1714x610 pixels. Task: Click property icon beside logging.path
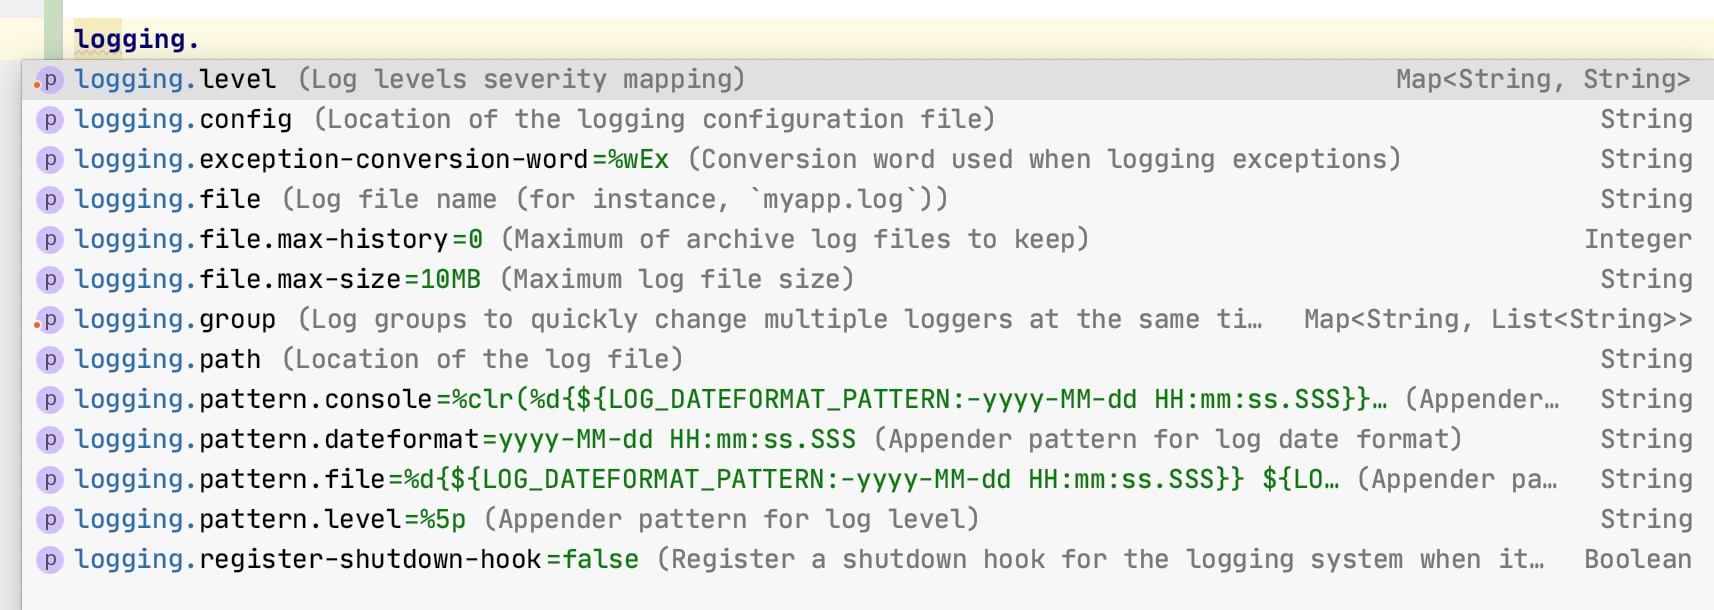coord(49,360)
